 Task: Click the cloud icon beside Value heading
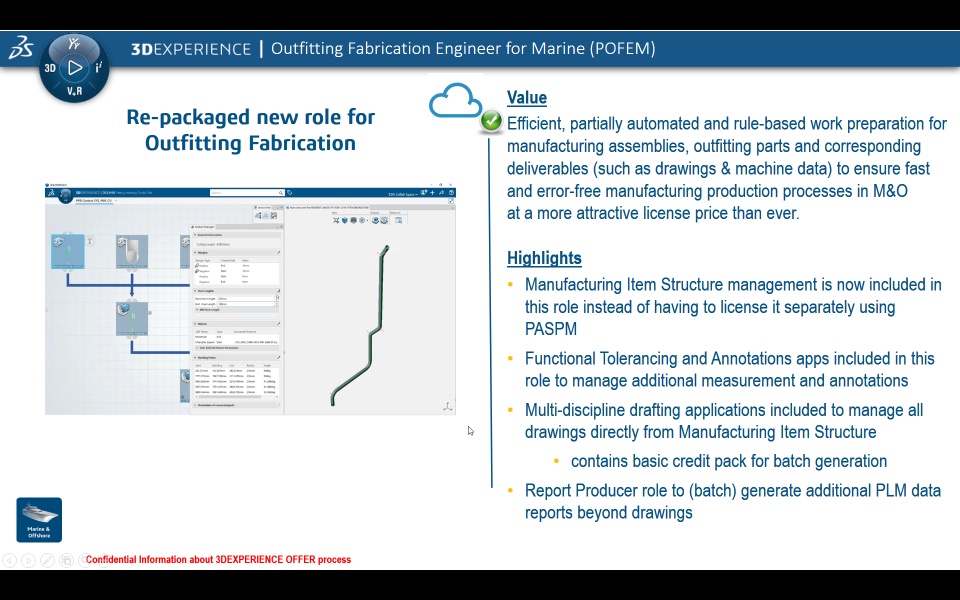pyautogui.click(x=455, y=100)
